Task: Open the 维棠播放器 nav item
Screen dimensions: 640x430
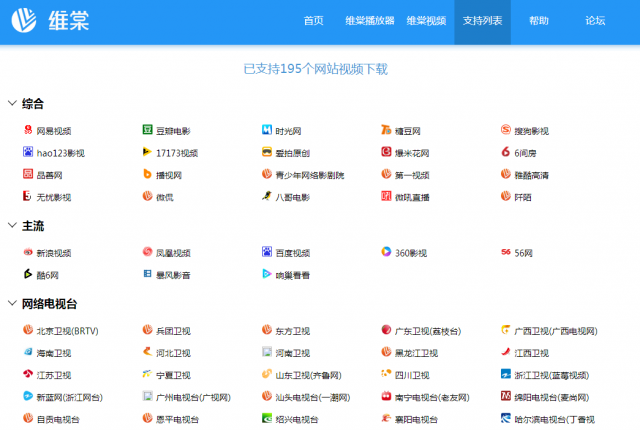Action: point(370,21)
